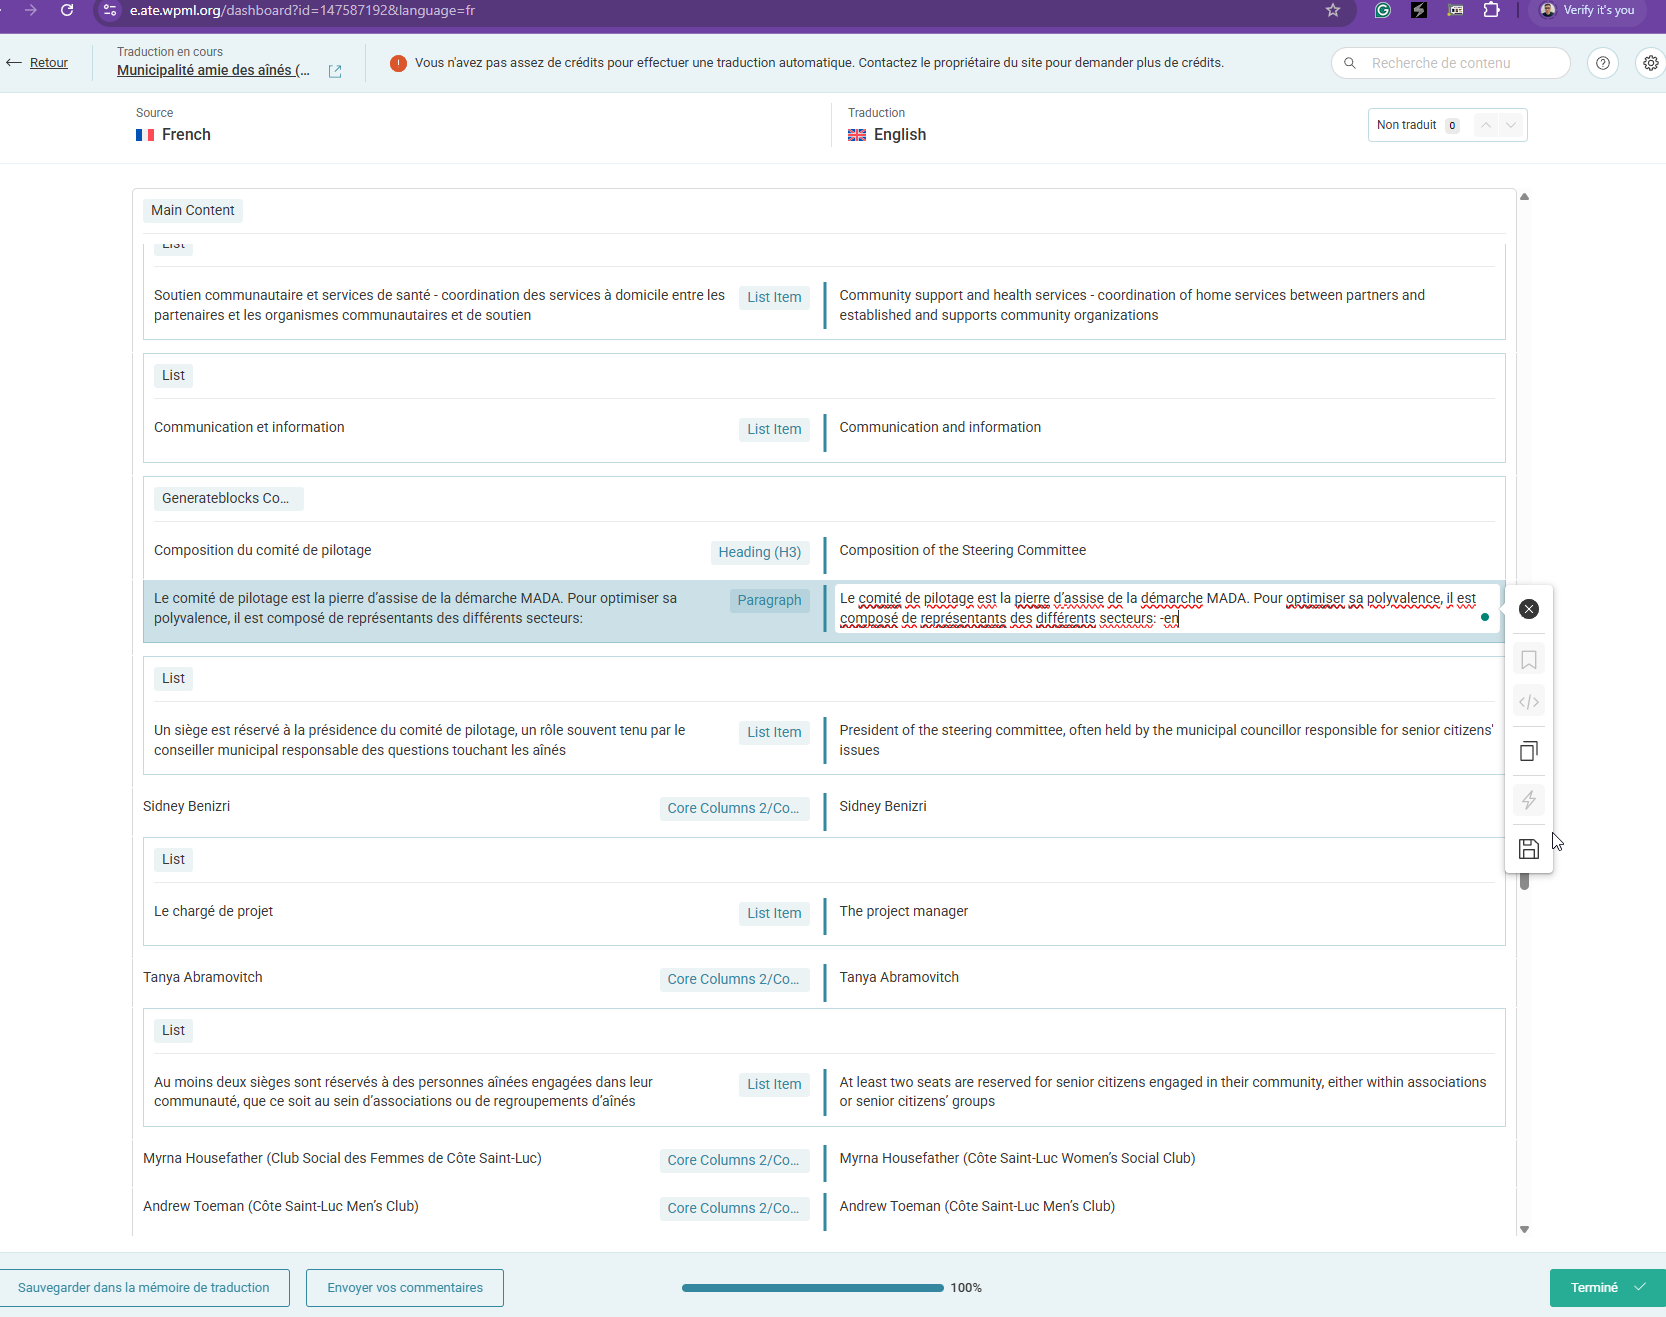Click the lightning automatic translation icon
The image size is (1666, 1317).
click(x=1529, y=800)
